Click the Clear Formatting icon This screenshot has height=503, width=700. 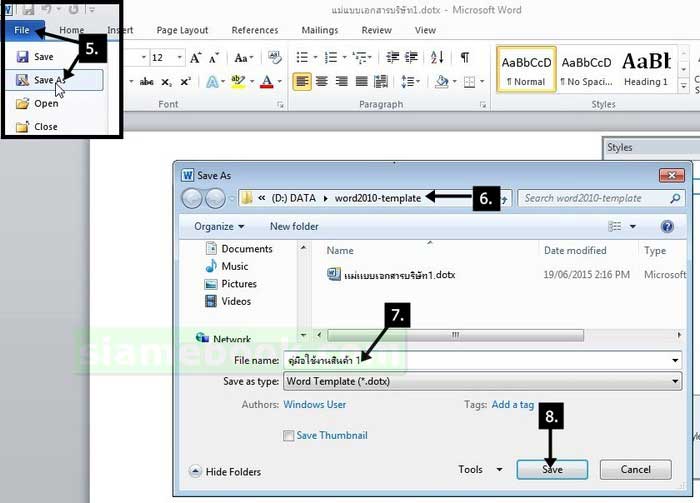[274, 57]
